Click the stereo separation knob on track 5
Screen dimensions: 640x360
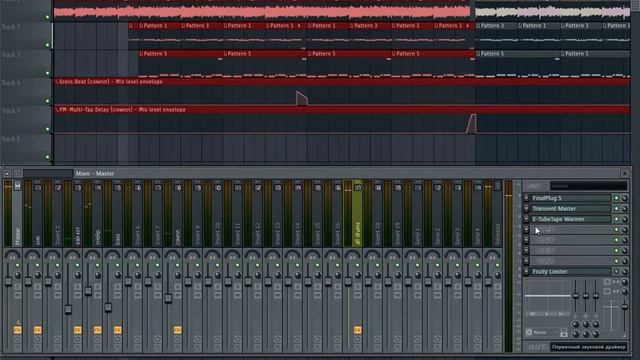pyautogui.click(x=118, y=275)
